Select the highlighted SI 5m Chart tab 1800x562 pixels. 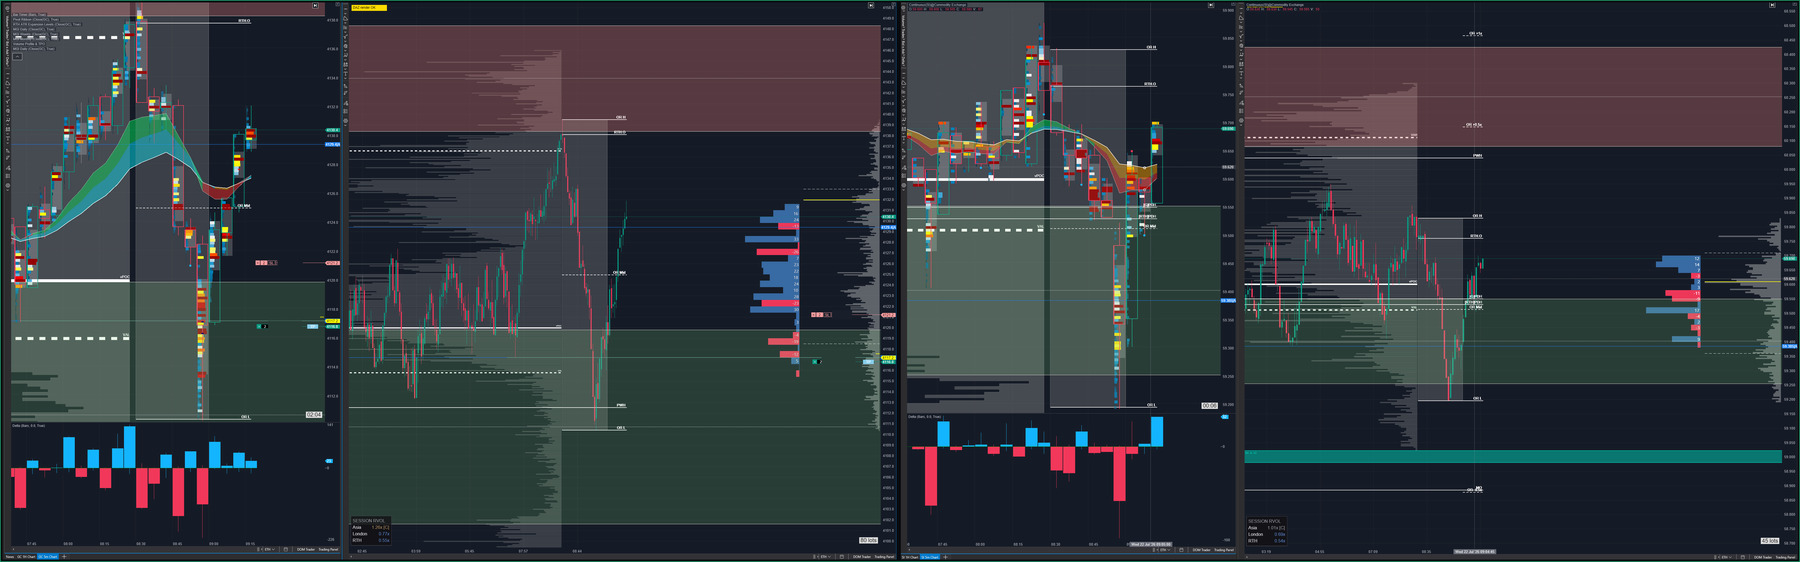click(930, 557)
